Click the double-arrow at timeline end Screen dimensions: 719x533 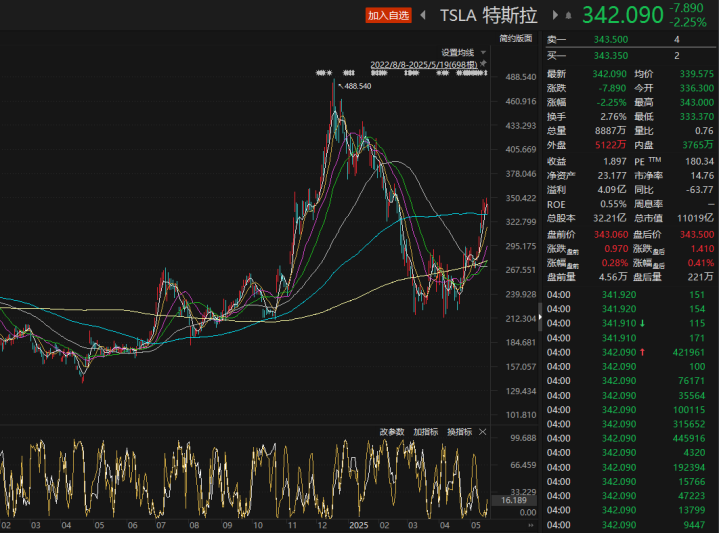coord(531,525)
